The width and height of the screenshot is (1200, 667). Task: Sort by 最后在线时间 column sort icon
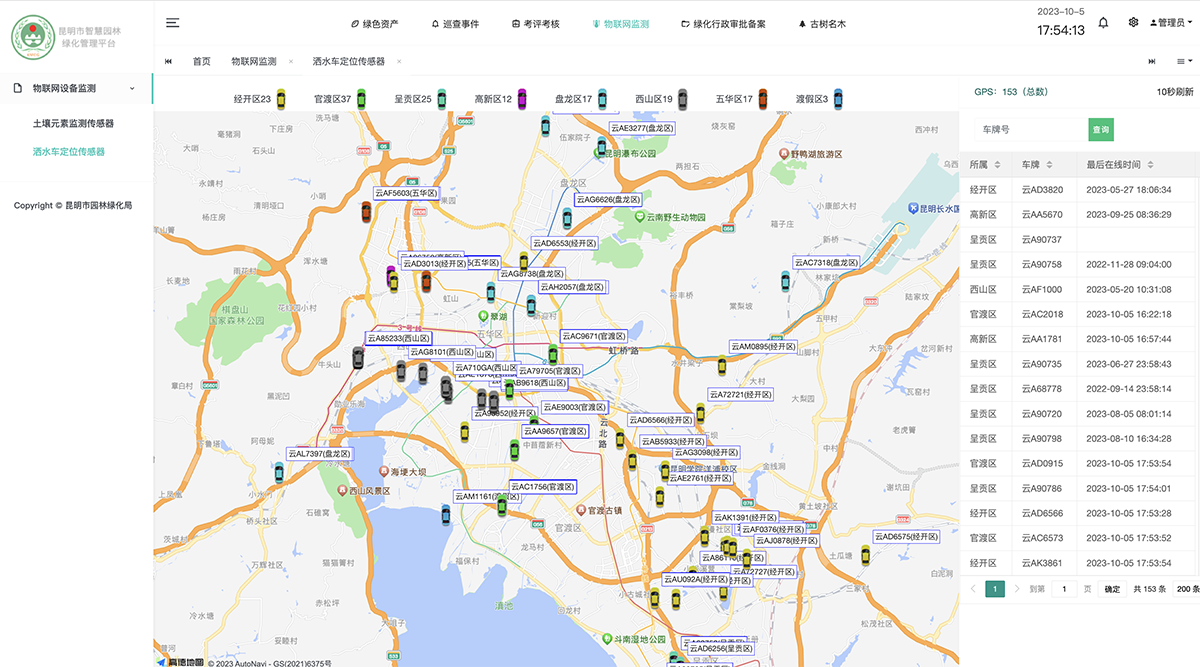click(1150, 165)
